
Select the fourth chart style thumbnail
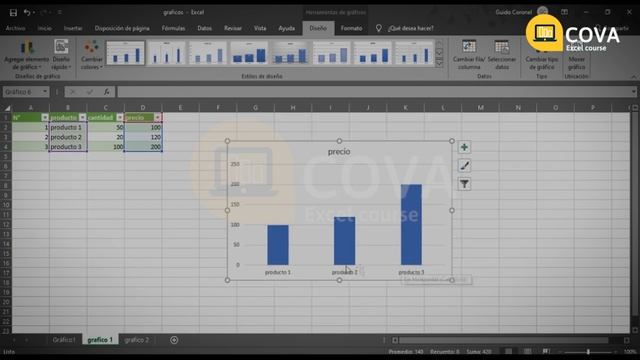pyautogui.click(x=249, y=53)
